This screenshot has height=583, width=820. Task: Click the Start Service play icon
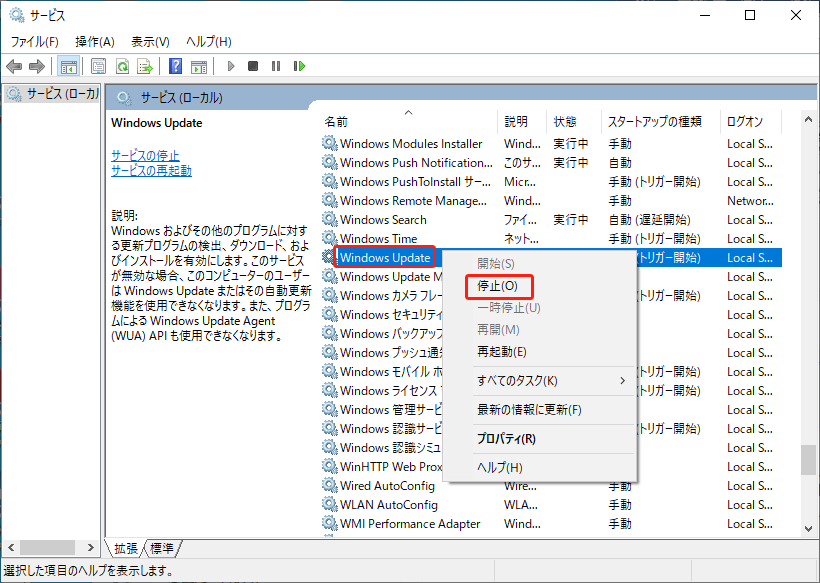[x=231, y=66]
